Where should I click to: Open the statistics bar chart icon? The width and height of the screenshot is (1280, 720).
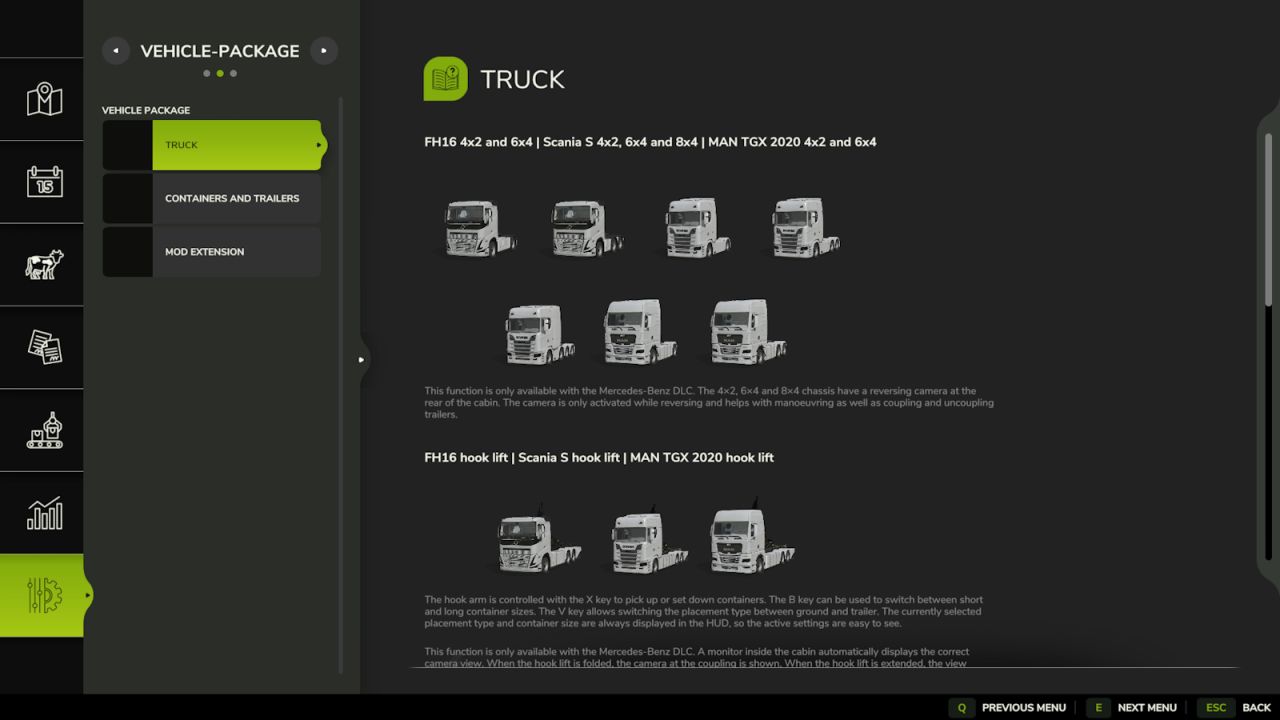(x=44, y=513)
